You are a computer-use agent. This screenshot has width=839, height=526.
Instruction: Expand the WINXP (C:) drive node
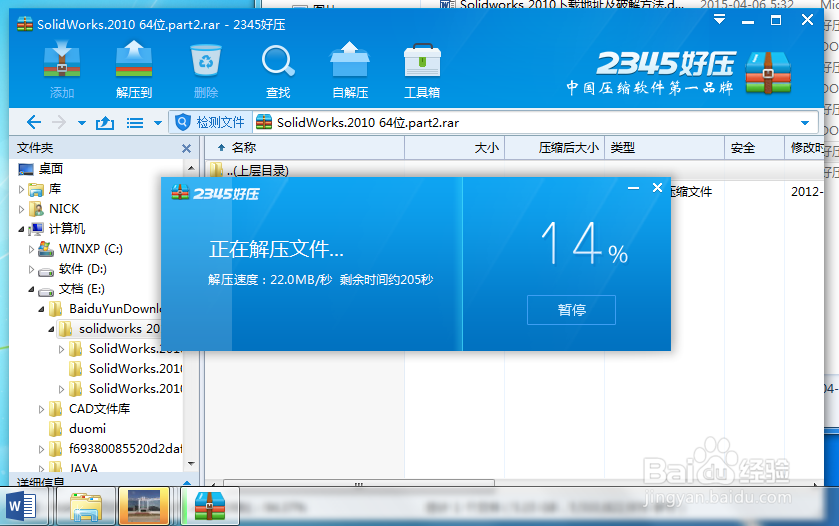click(32, 249)
